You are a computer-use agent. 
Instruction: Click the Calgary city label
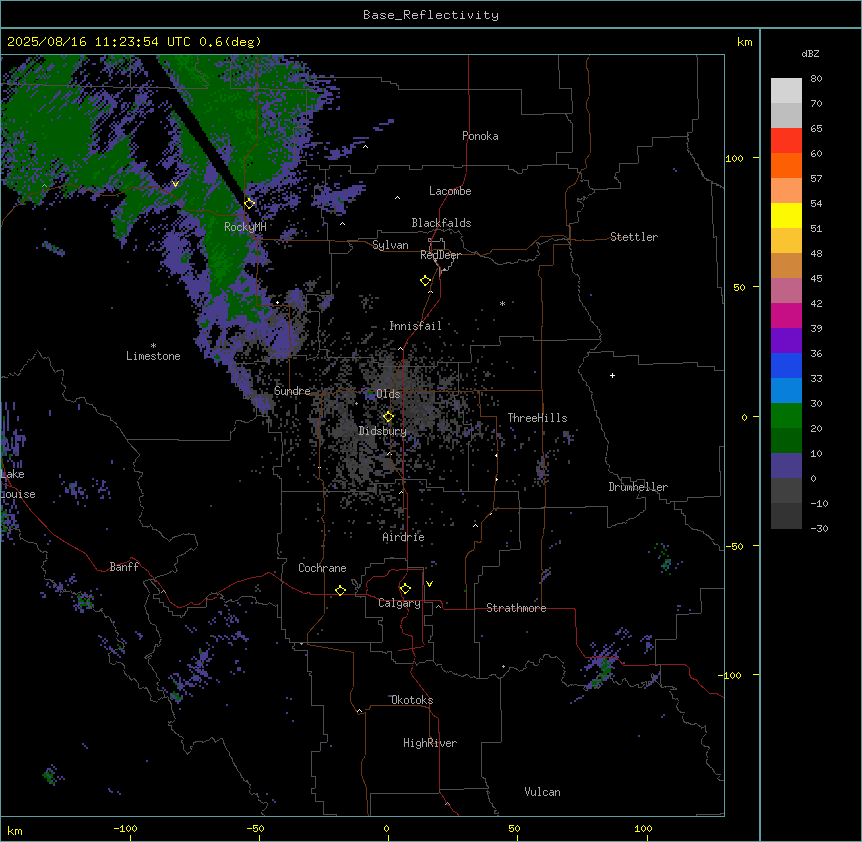399,603
